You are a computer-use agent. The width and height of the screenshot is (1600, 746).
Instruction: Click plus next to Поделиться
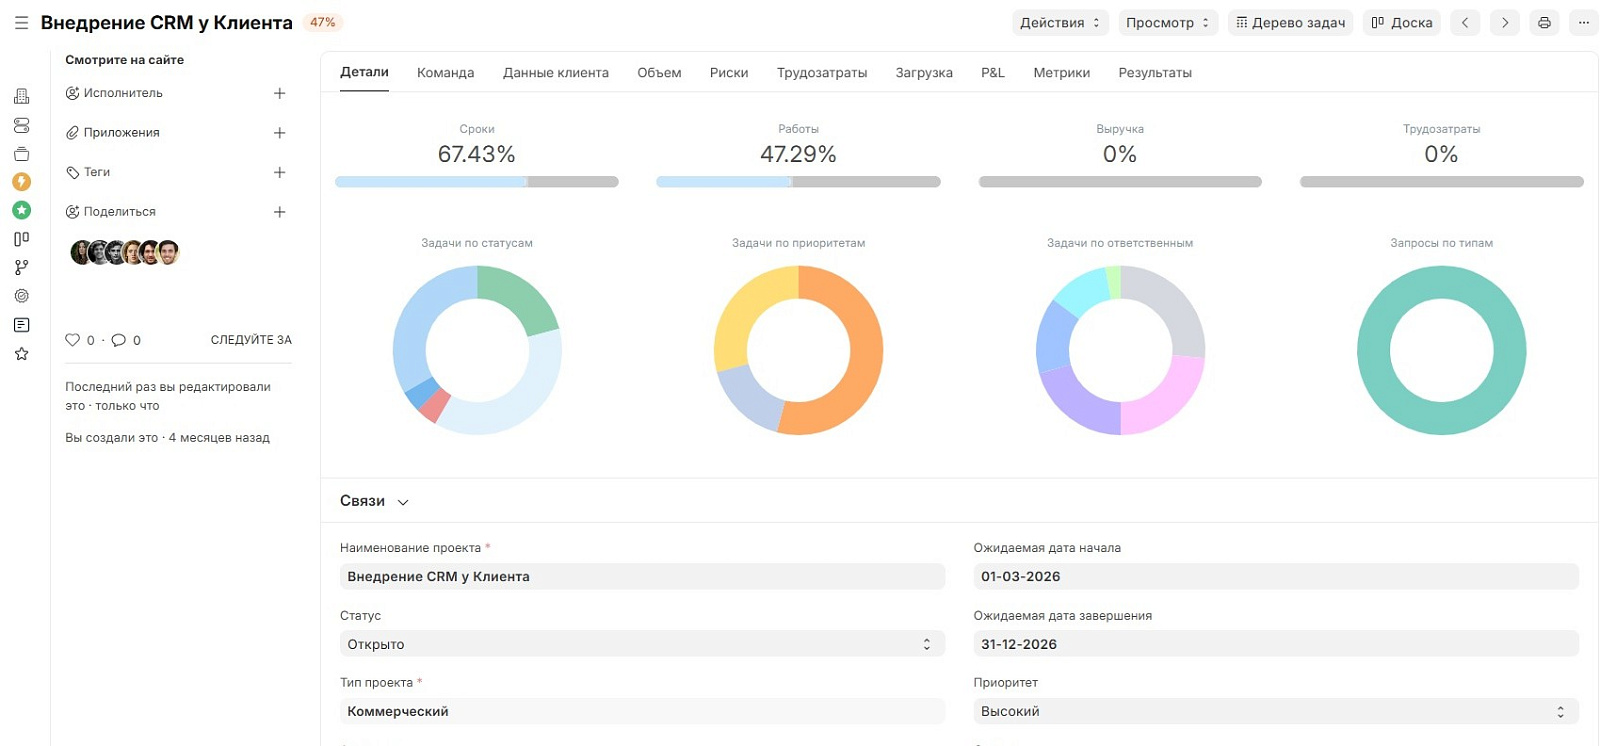tap(280, 212)
